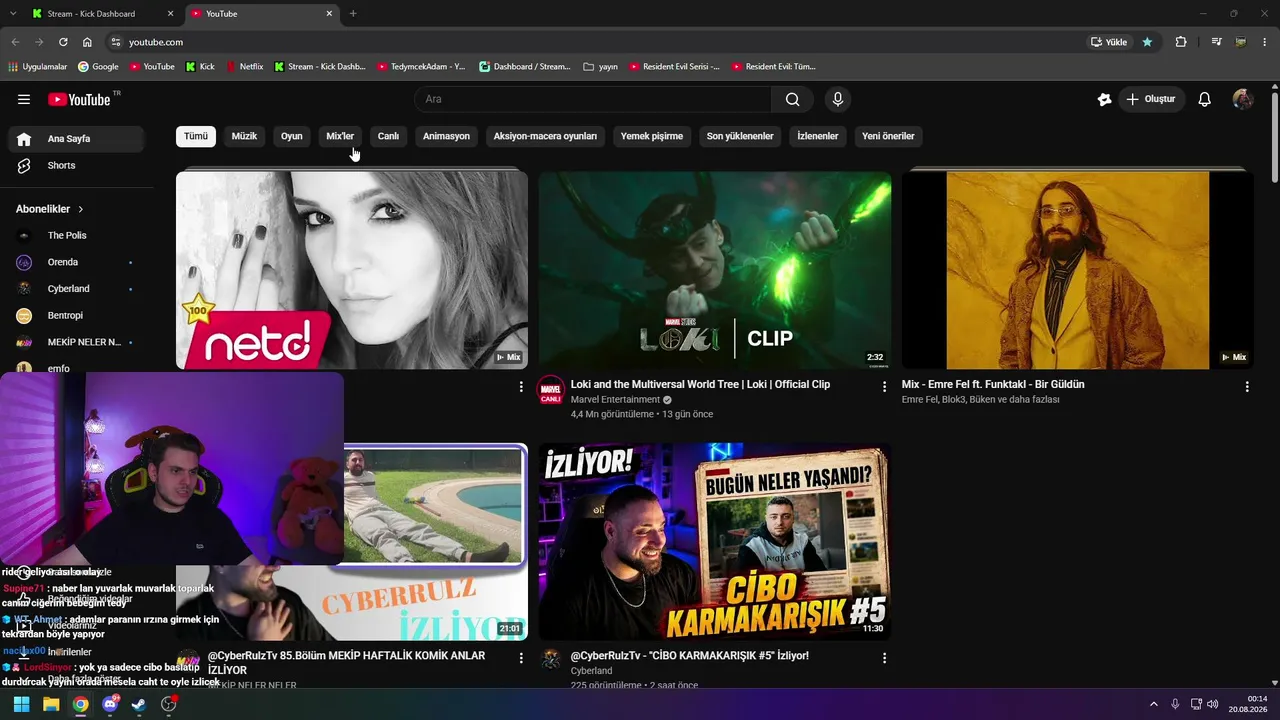Open the CİBO KARMAKARIŞIK #5 thumbnail
This screenshot has height=720, width=1280.
[x=715, y=542]
